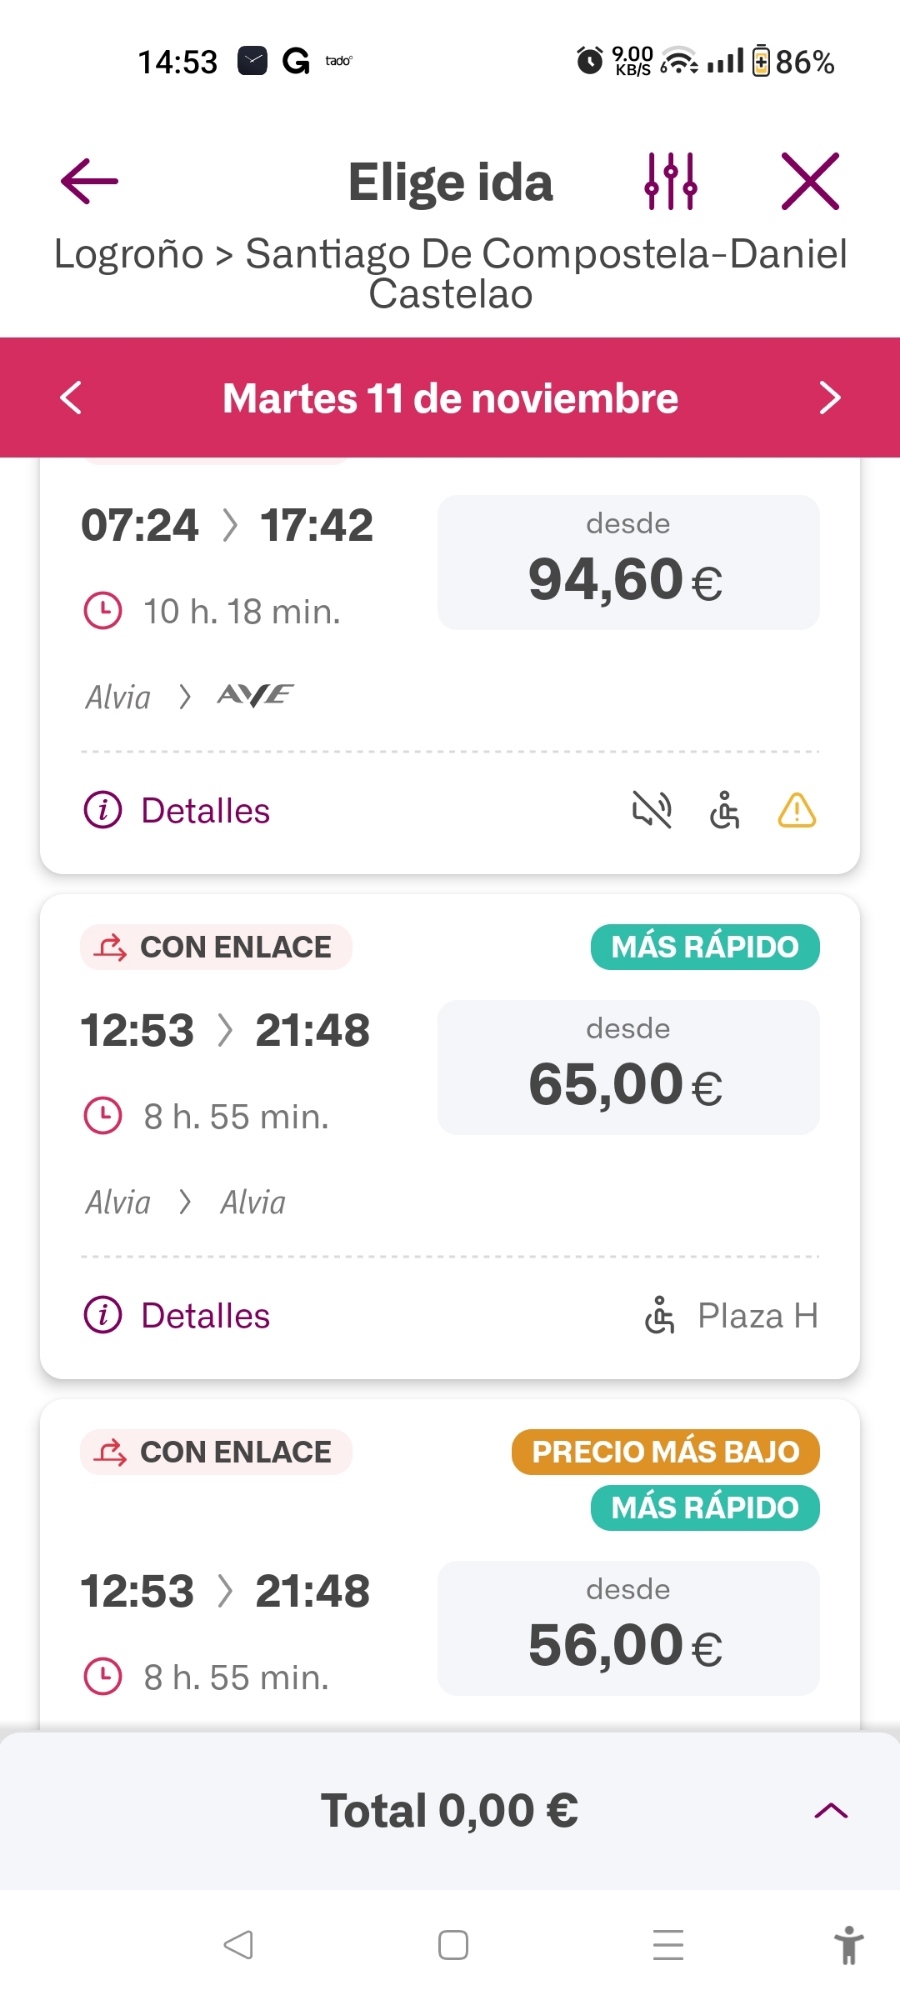Close the Elige ida screen
Image resolution: width=900 pixels, height=2000 pixels.
pyautogui.click(x=809, y=181)
